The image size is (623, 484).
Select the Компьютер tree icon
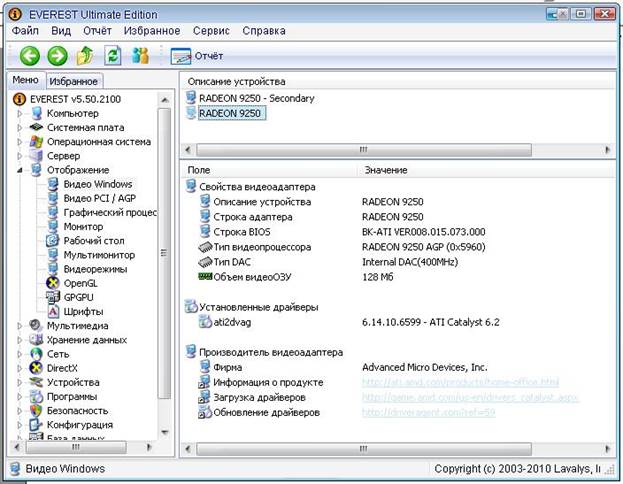click(x=37, y=113)
